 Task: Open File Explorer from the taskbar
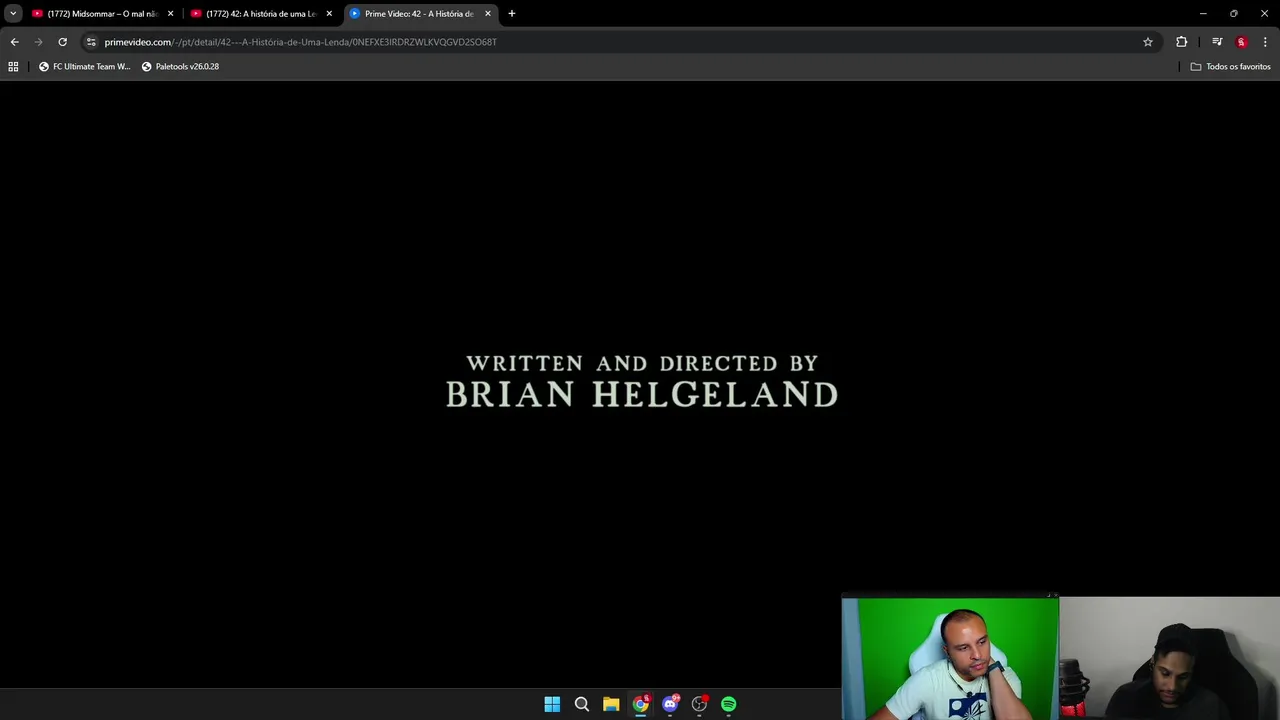coord(611,704)
